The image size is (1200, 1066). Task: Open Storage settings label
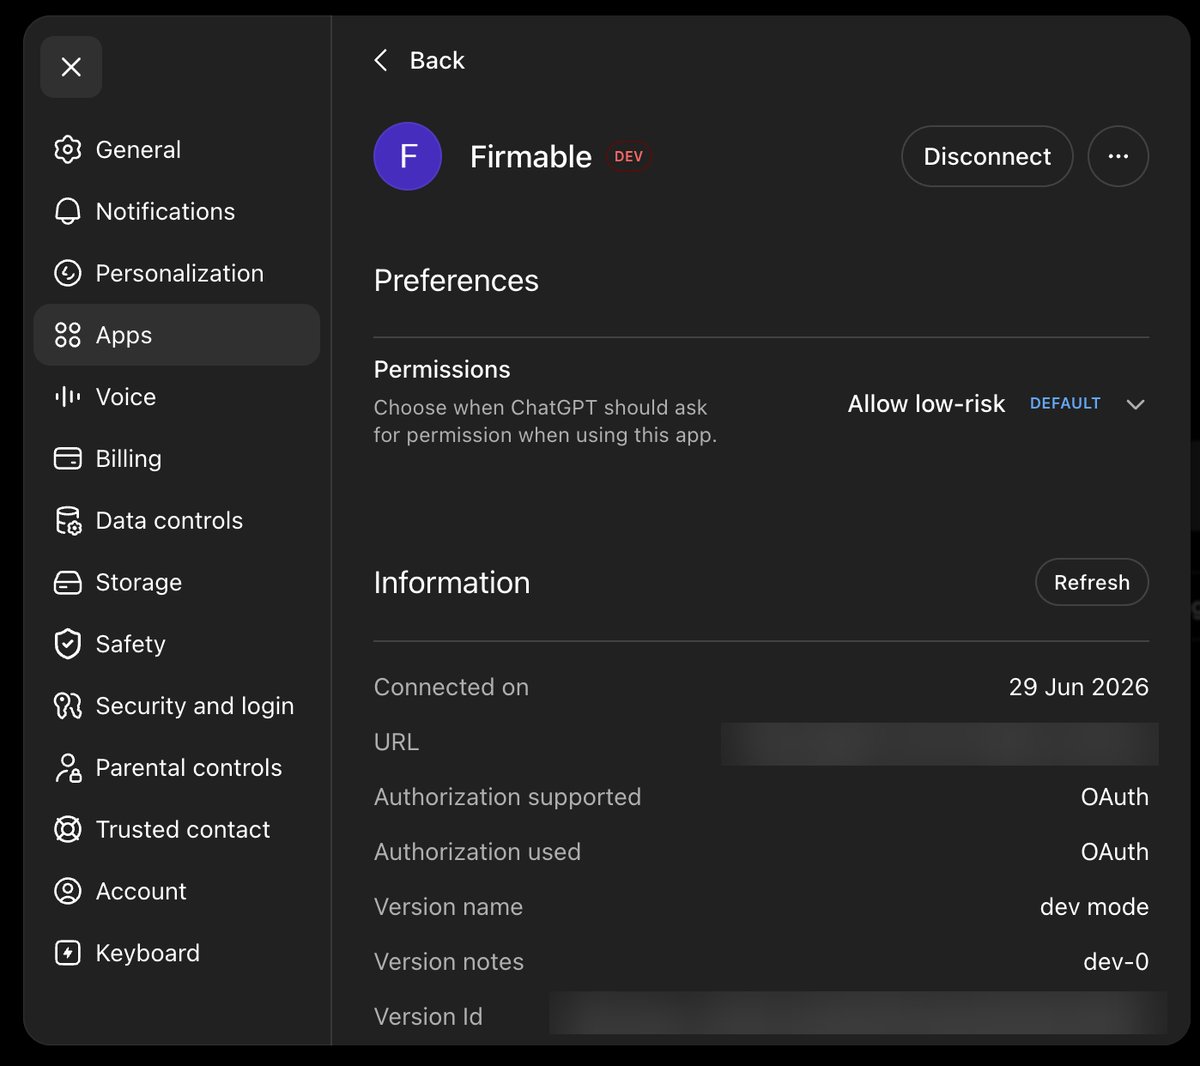tap(139, 583)
